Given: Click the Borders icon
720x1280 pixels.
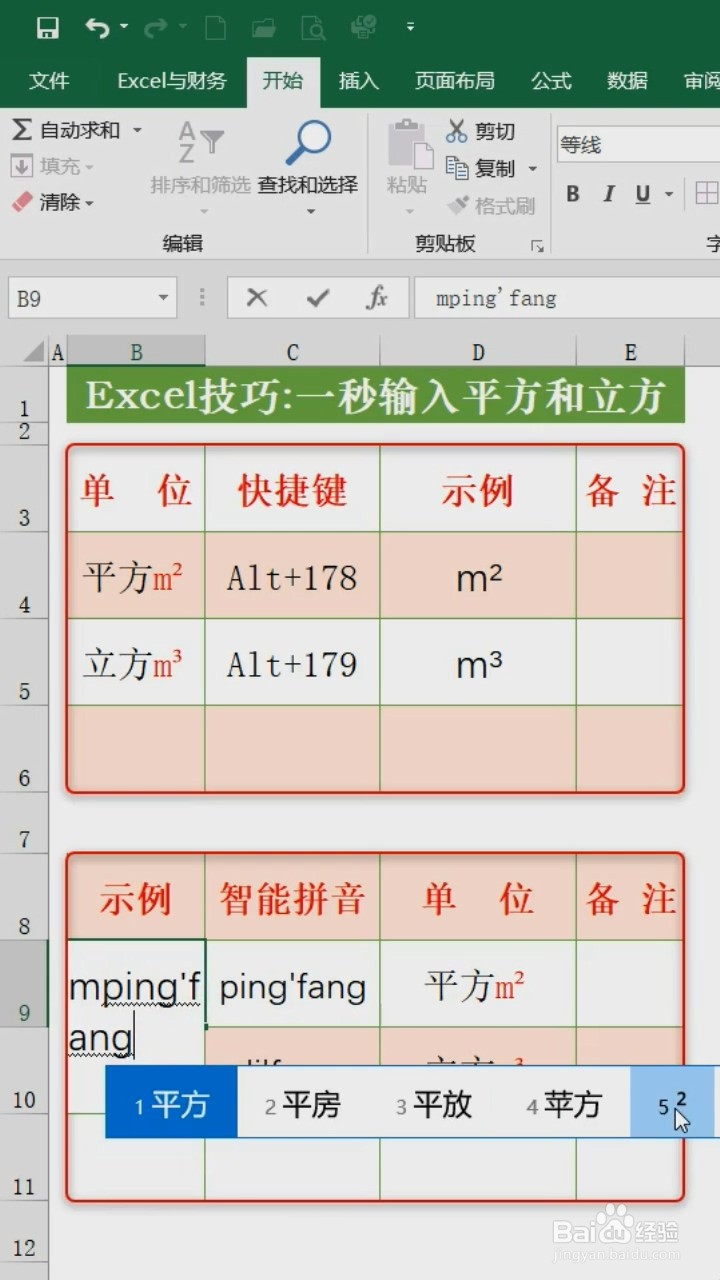Looking at the screenshot, I should tap(707, 194).
